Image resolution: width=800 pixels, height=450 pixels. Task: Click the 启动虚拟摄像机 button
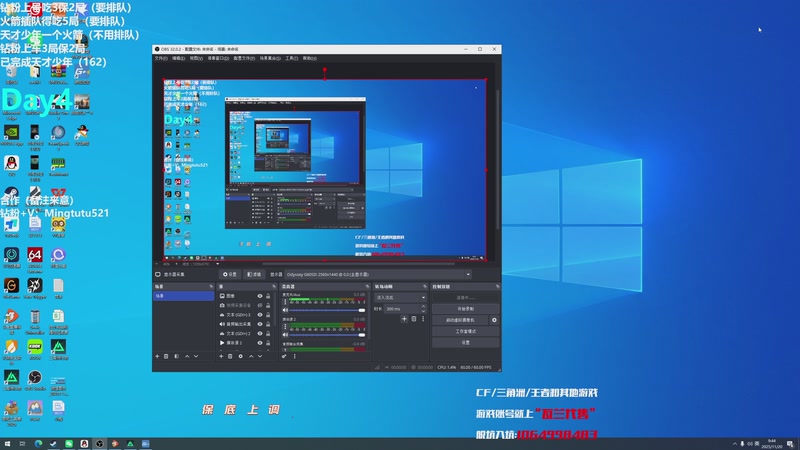pyautogui.click(x=461, y=320)
